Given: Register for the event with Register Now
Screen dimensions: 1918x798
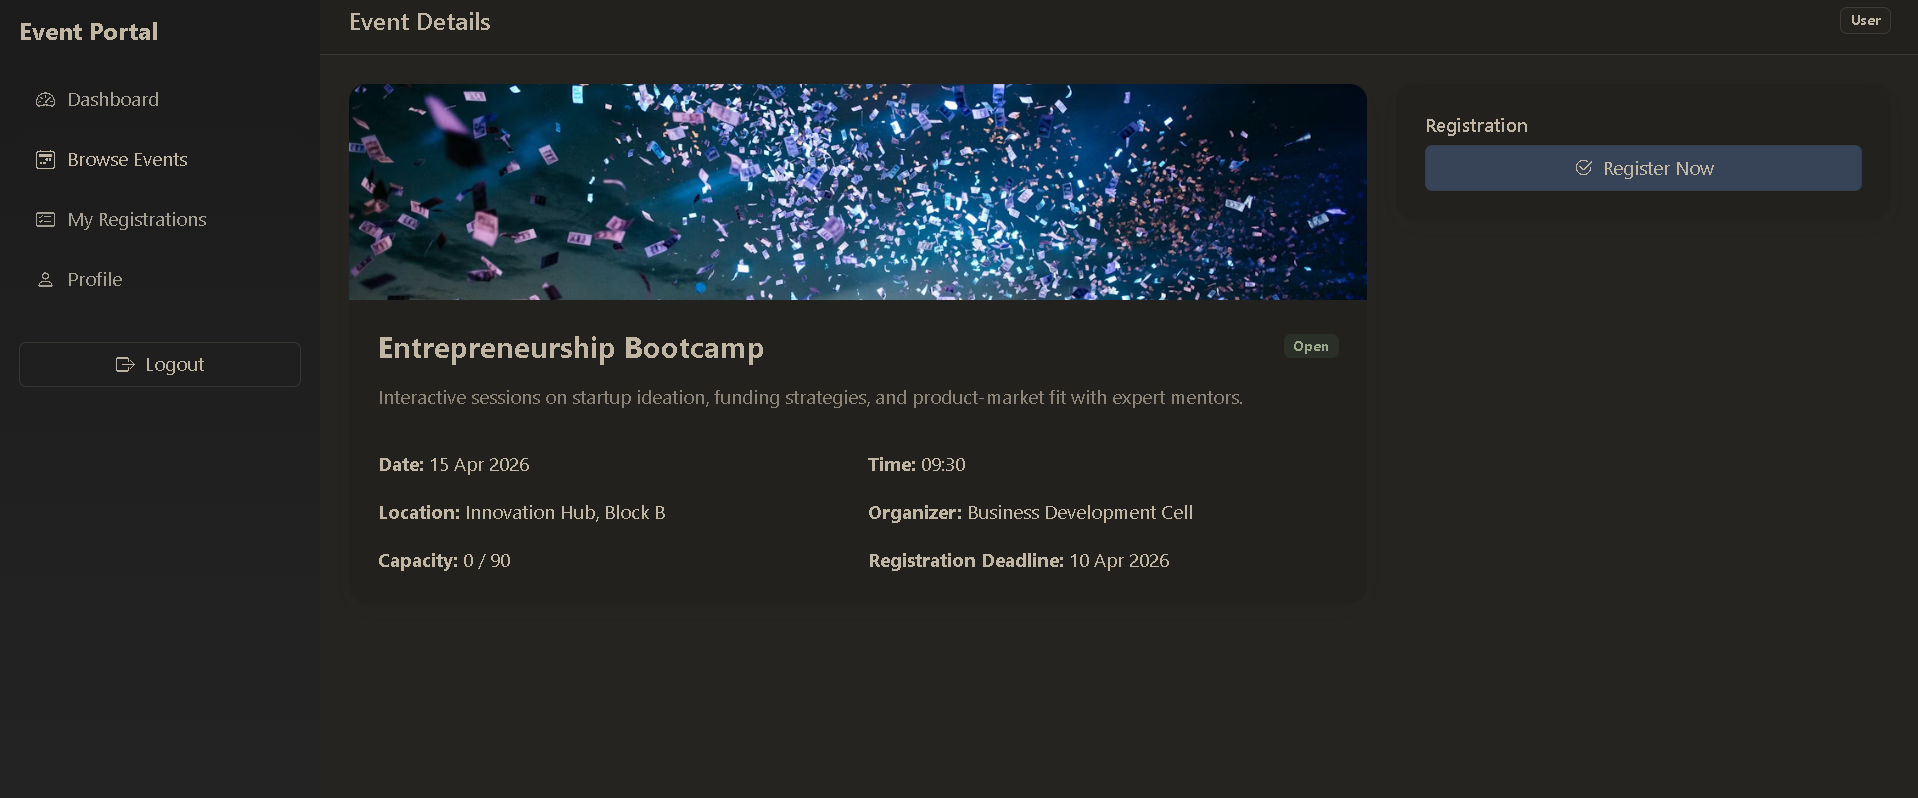Looking at the screenshot, I should click(1643, 168).
